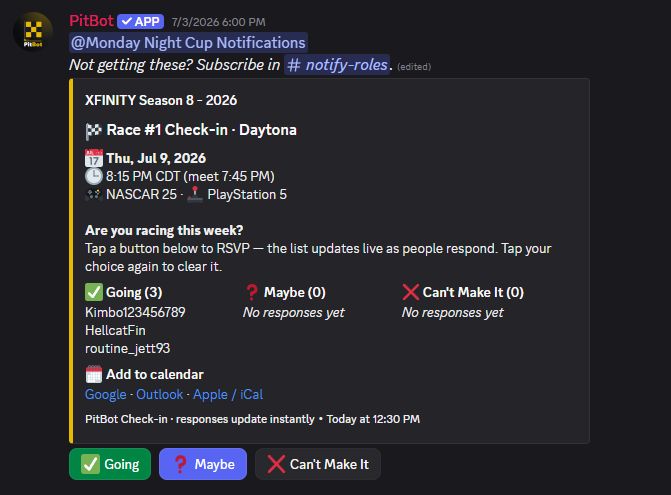Open the Outlook calendar link
The image size is (671, 495).
[160, 394]
